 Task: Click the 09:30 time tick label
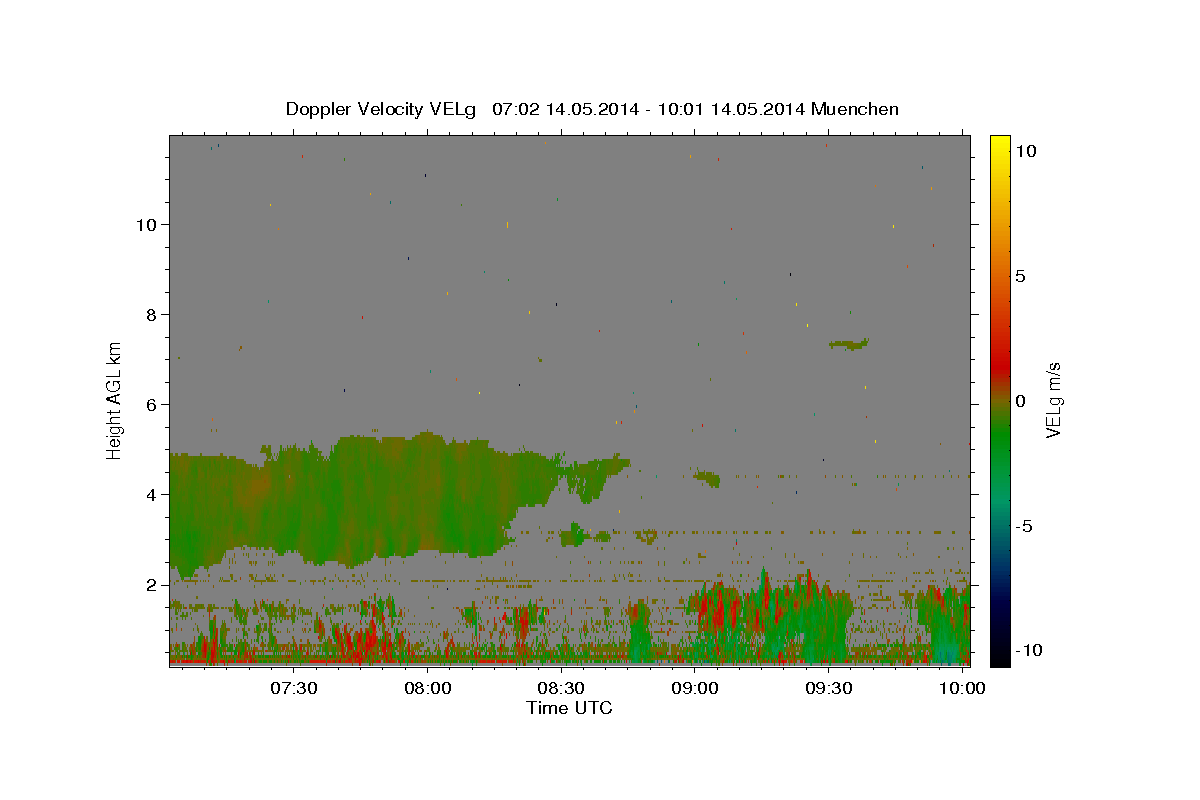click(829, 688)
